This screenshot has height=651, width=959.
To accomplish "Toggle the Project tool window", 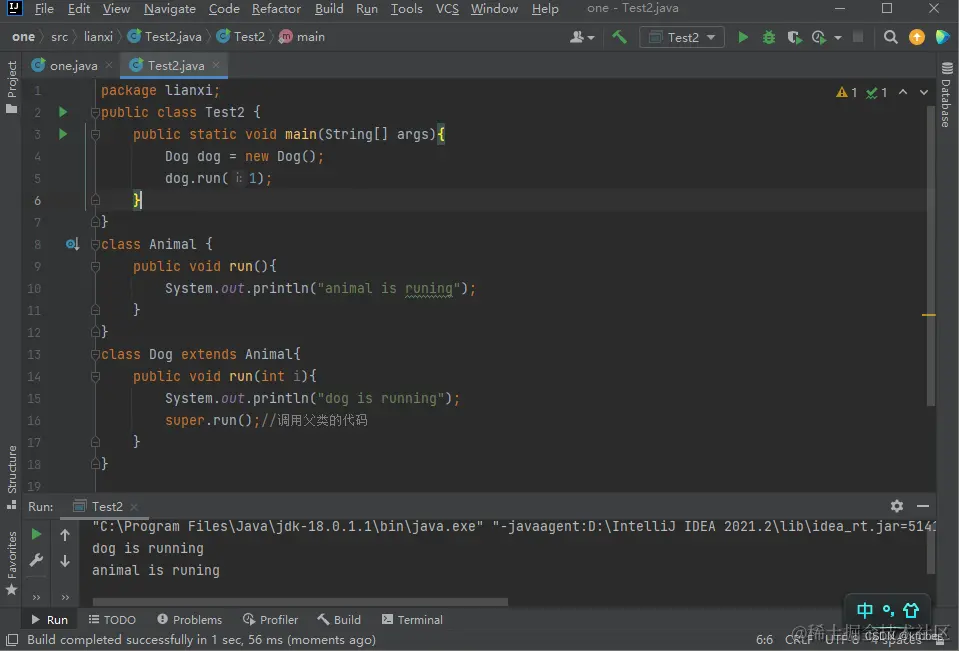I will (12, 87).
